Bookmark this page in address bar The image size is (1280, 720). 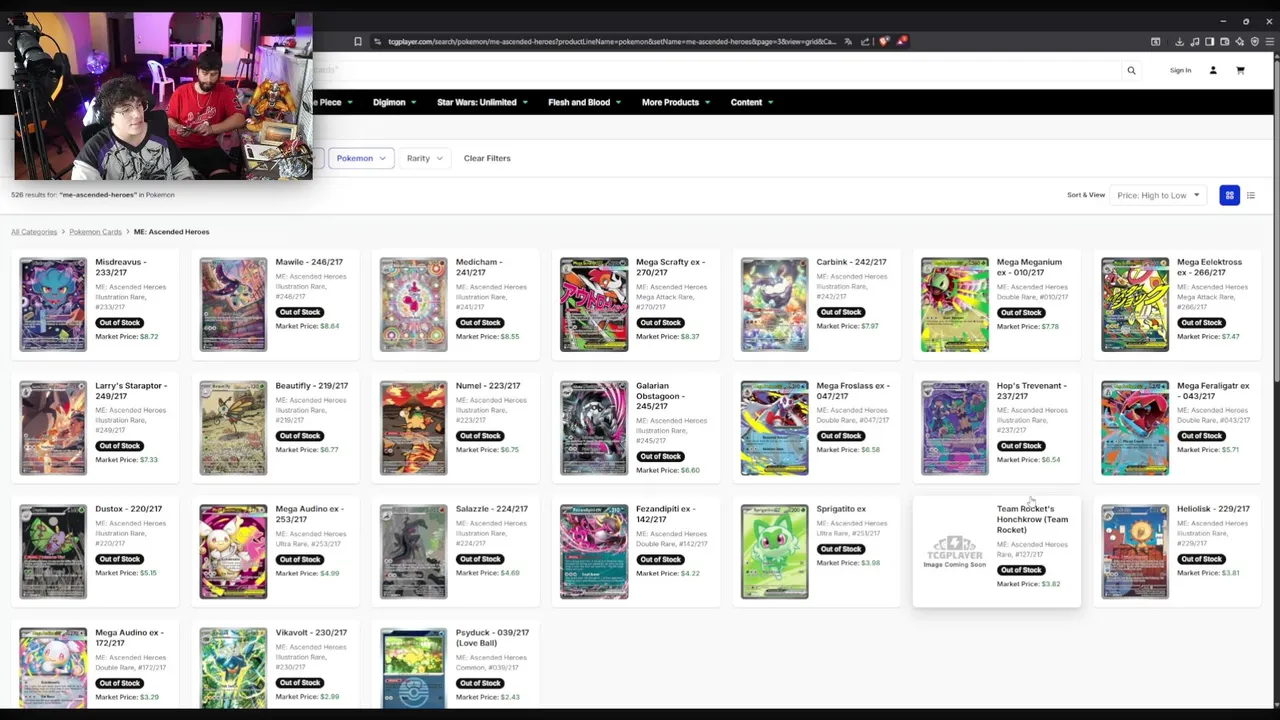coord(358,42)
